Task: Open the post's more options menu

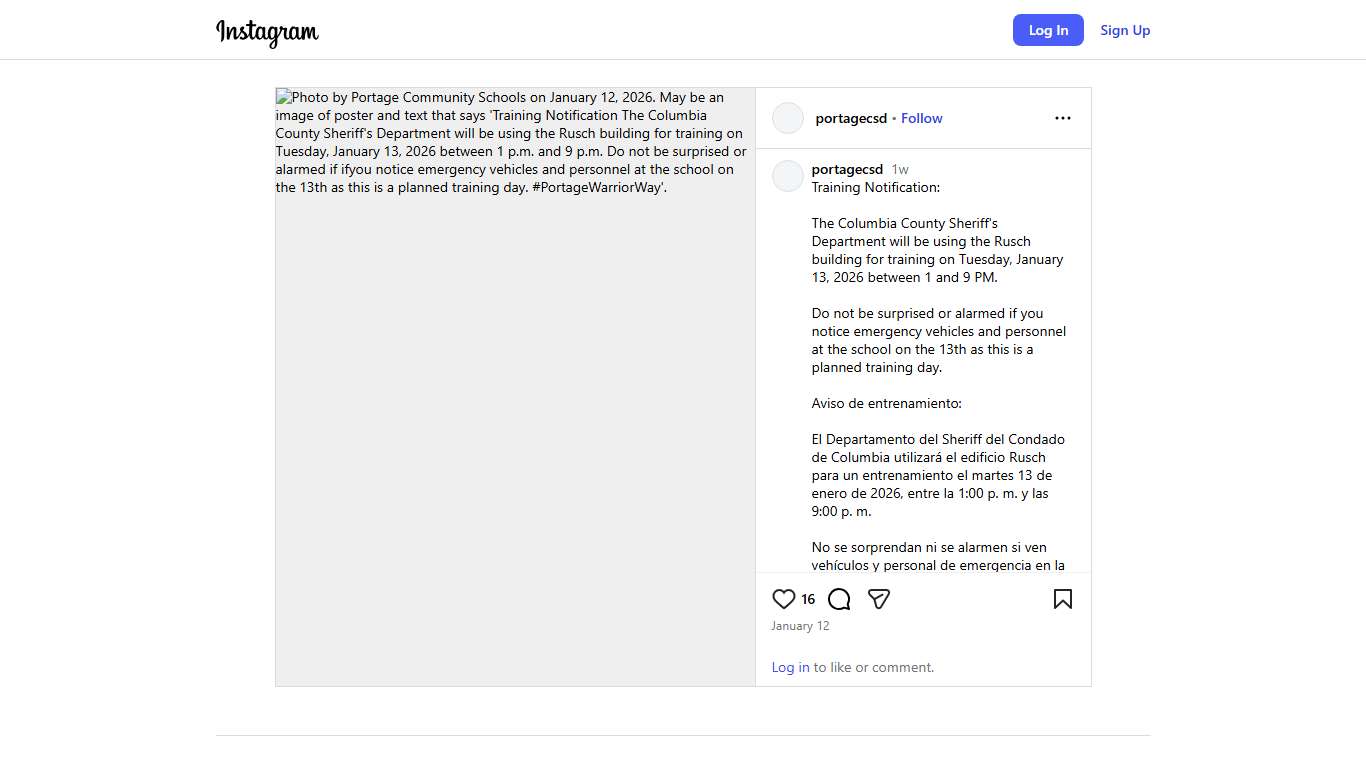Action: (x=1062, y=118)
